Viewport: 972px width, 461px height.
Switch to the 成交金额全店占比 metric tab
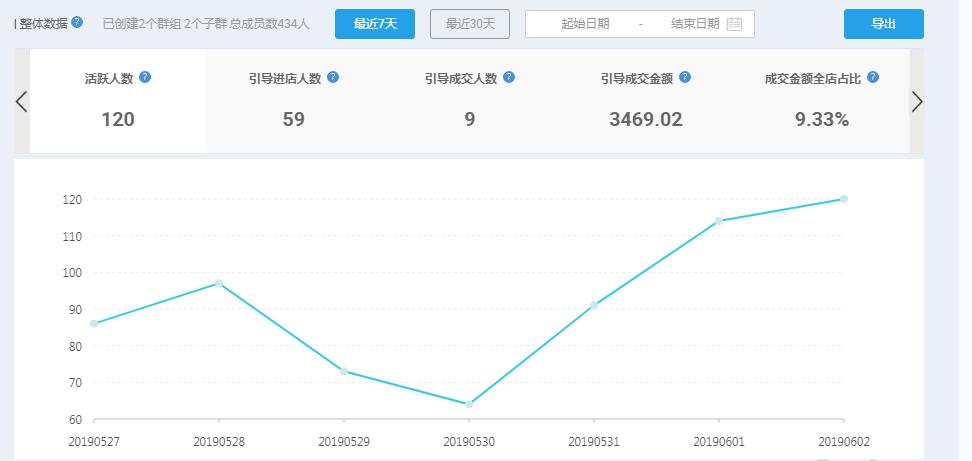(822, 101)
